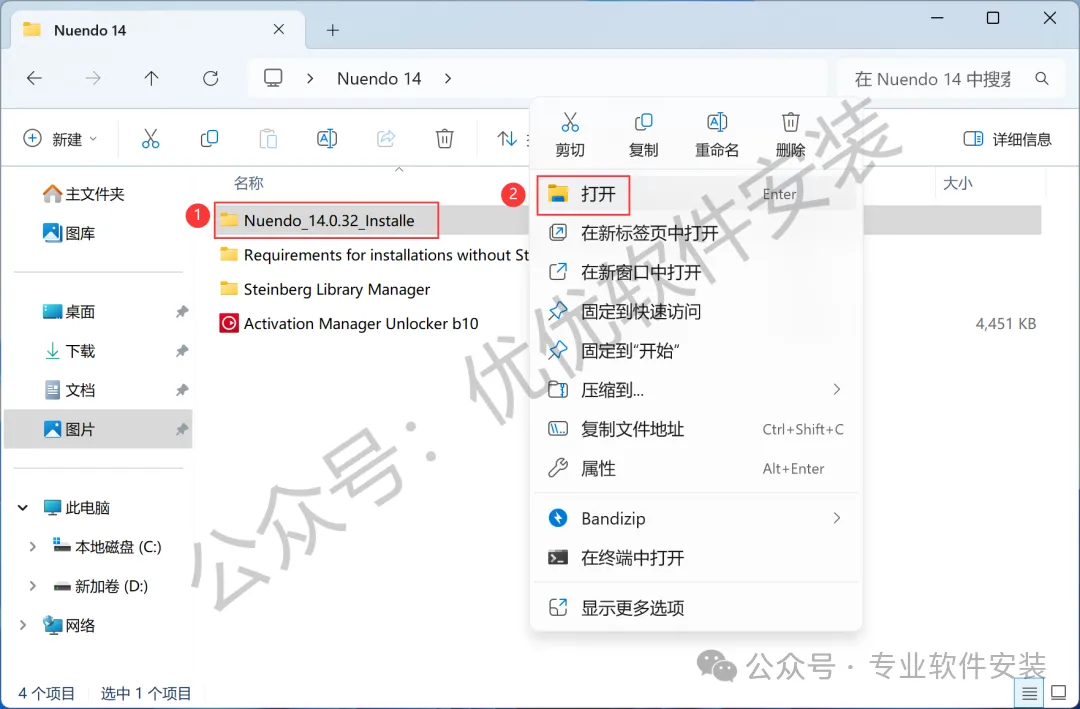Refresh the current folder view
Viewport: 1080px width, 709px height.
click(x=211, y=79)
